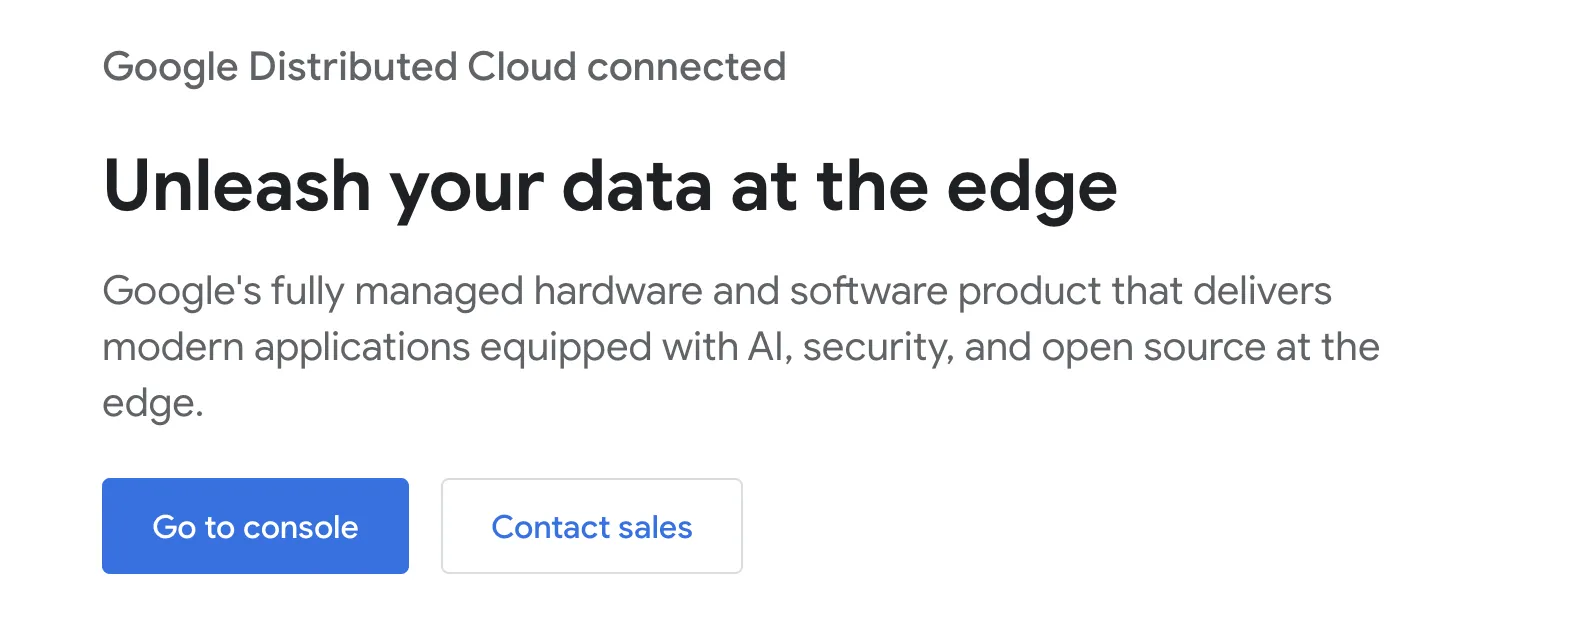Click the word Distributed in the product label
Viewport: 1592px width, 622px height.
click(353, 67)
